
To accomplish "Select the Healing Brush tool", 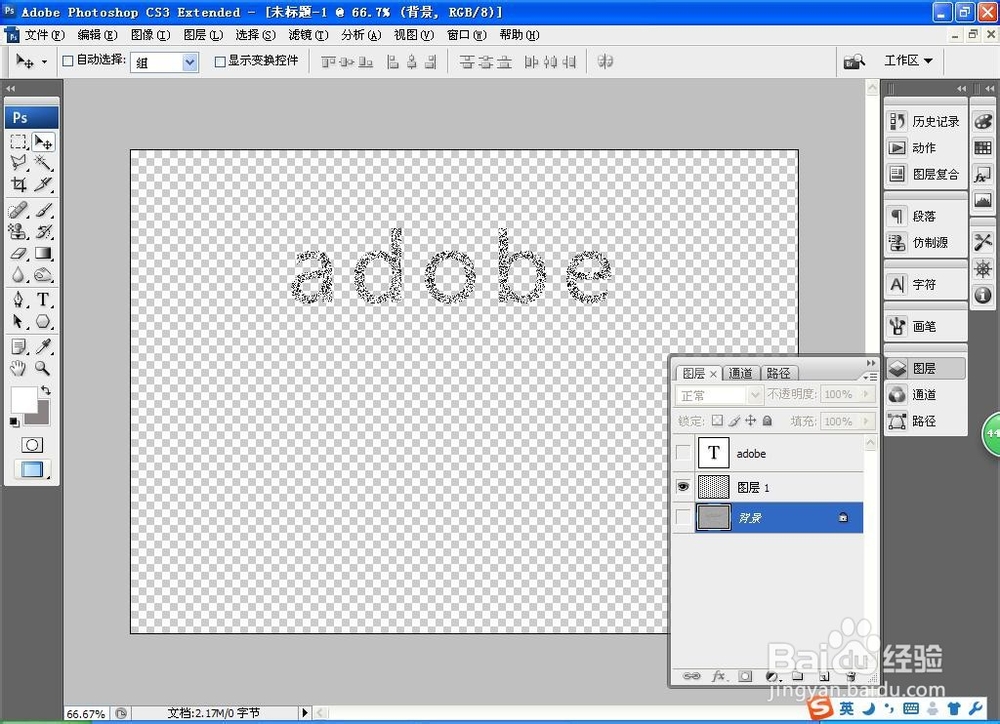I will point(18,210).
